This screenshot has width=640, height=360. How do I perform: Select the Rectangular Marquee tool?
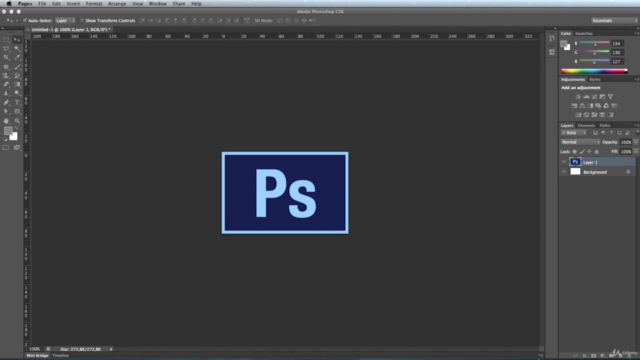coord(6,40)
